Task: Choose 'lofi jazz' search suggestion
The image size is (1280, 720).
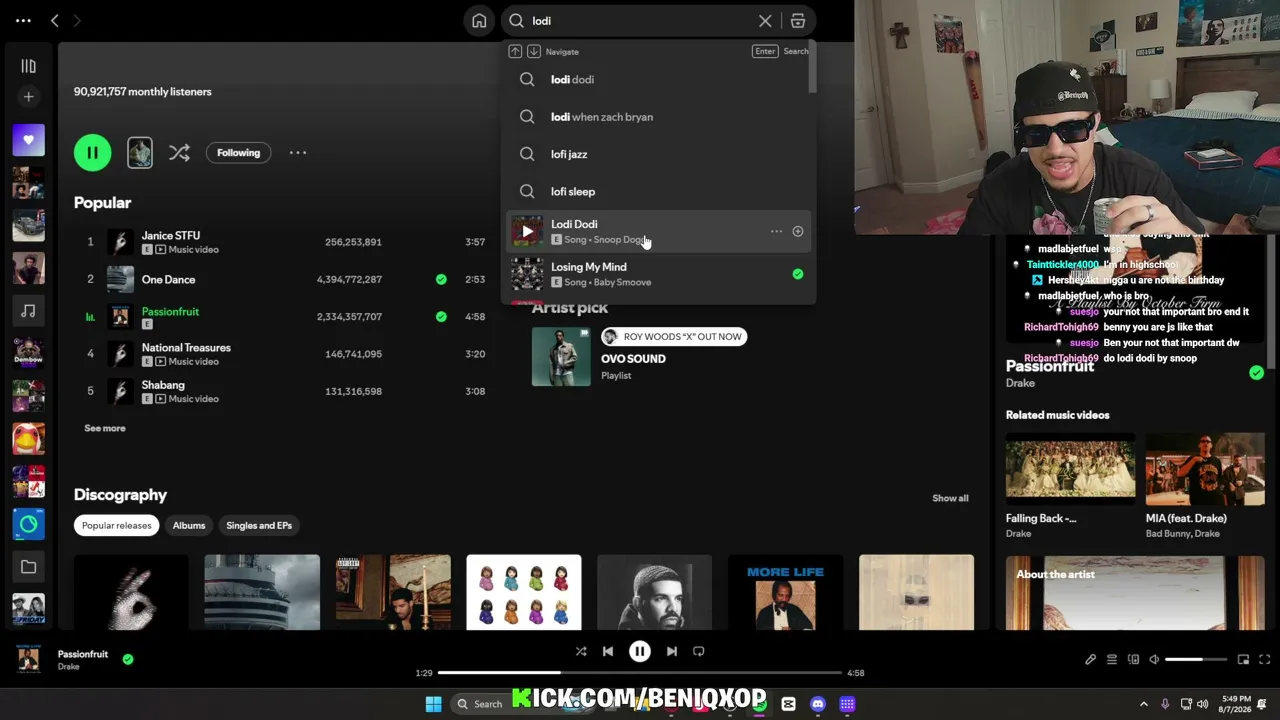Action: pos(658,154)
